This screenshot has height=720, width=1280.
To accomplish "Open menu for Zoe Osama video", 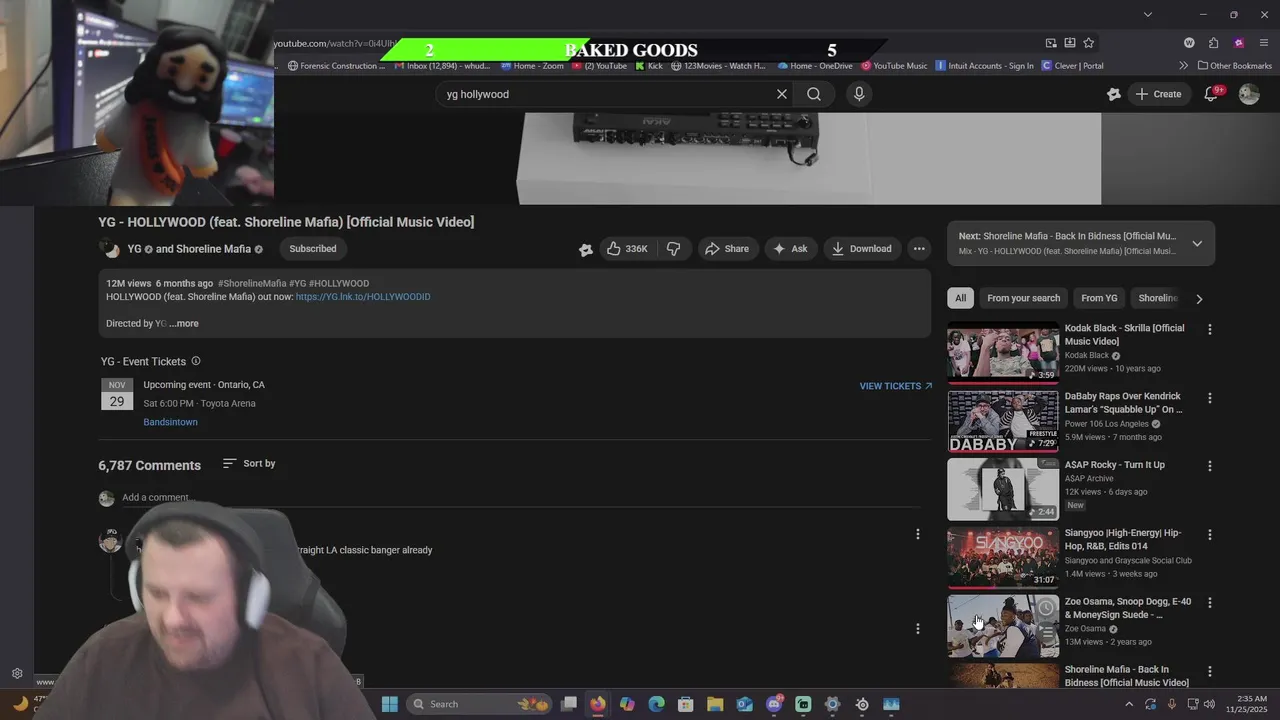I will click(x=1210, y=603).
